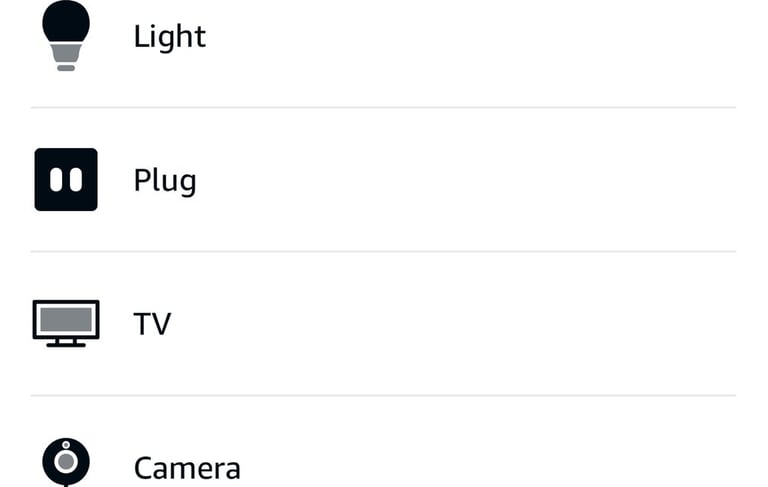Tap the Camera icon
768x487 pixels.
tap(66, 462)
